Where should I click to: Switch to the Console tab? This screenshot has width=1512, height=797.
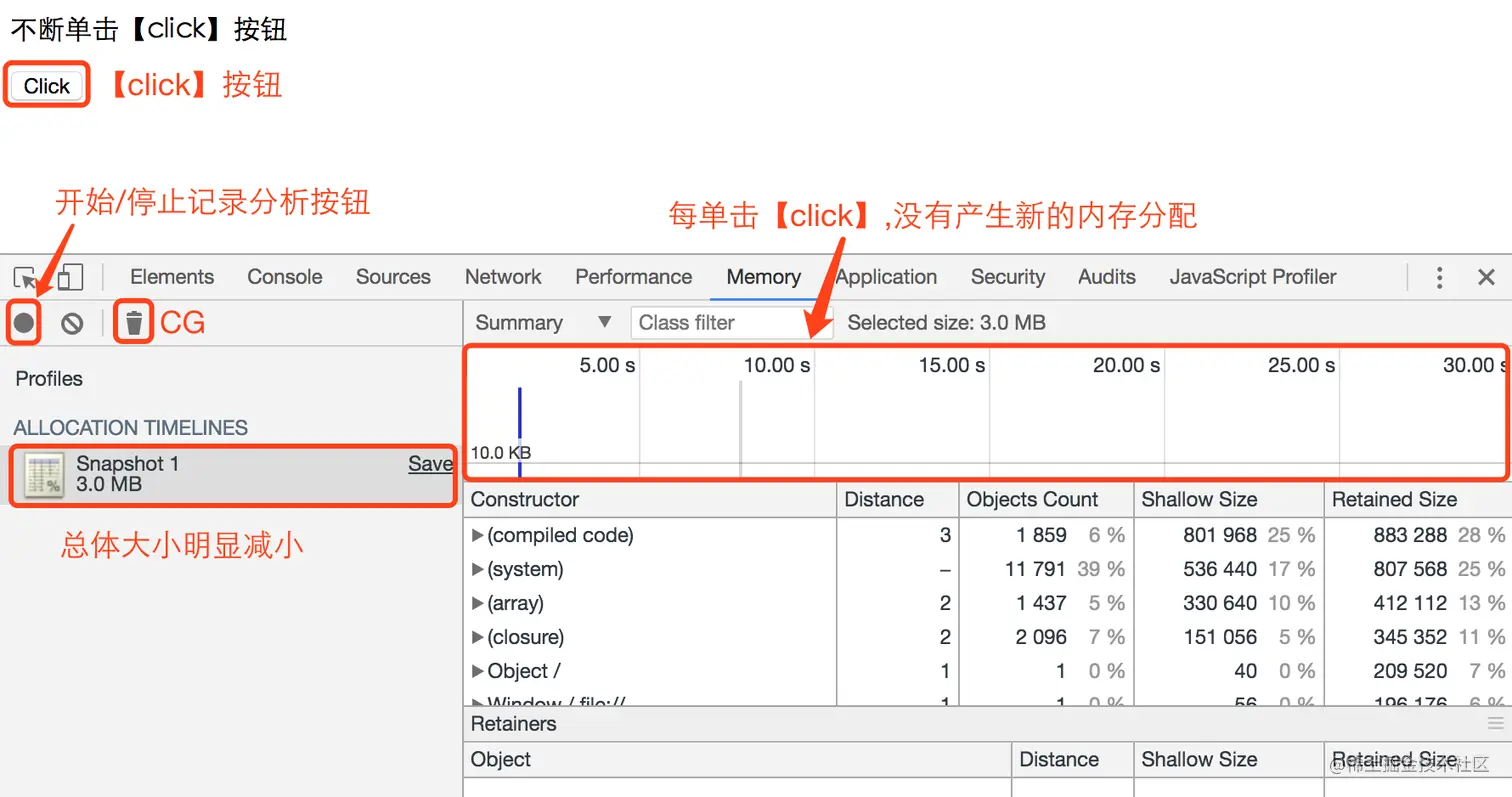pos(285,277)
